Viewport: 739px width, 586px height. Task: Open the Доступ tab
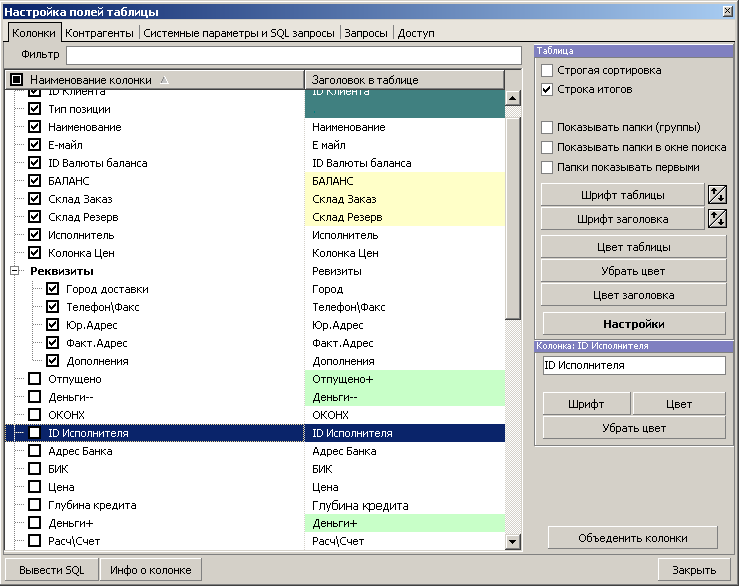[x=416, y=33]
